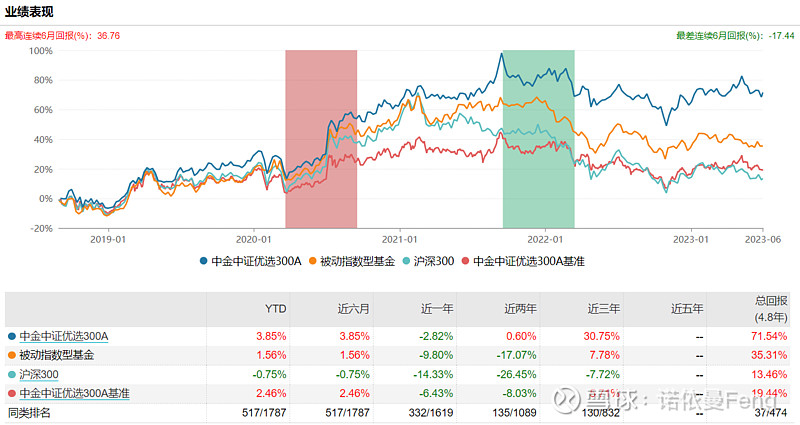Toggle 中金中证优选300A series in chart legend
The image size is (800, 425).
coord(255,261)
